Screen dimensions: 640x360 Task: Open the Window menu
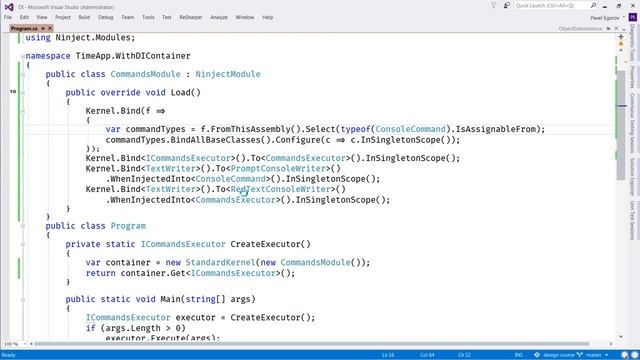(244, 18)
